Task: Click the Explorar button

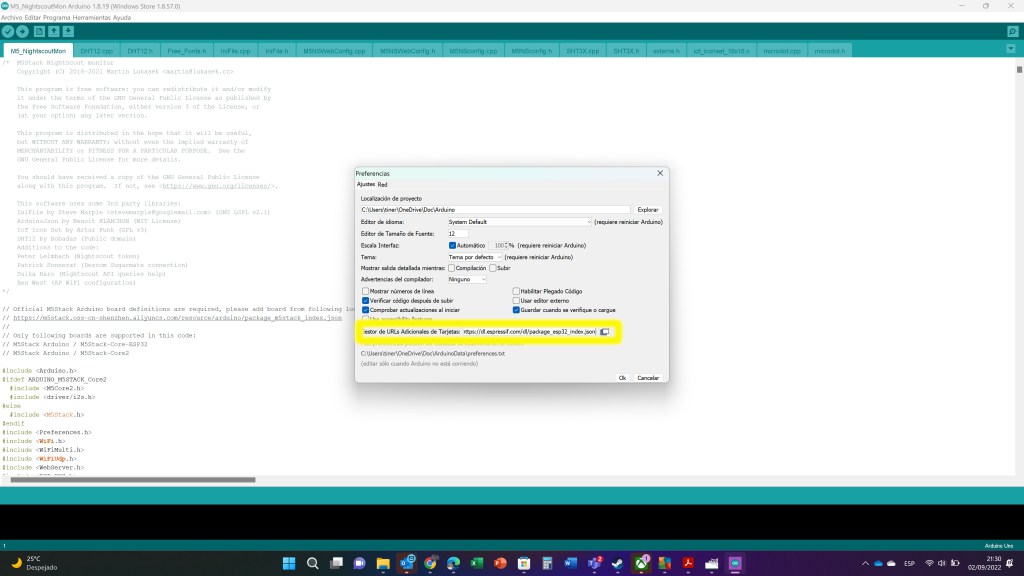Action: coord(648,210)
